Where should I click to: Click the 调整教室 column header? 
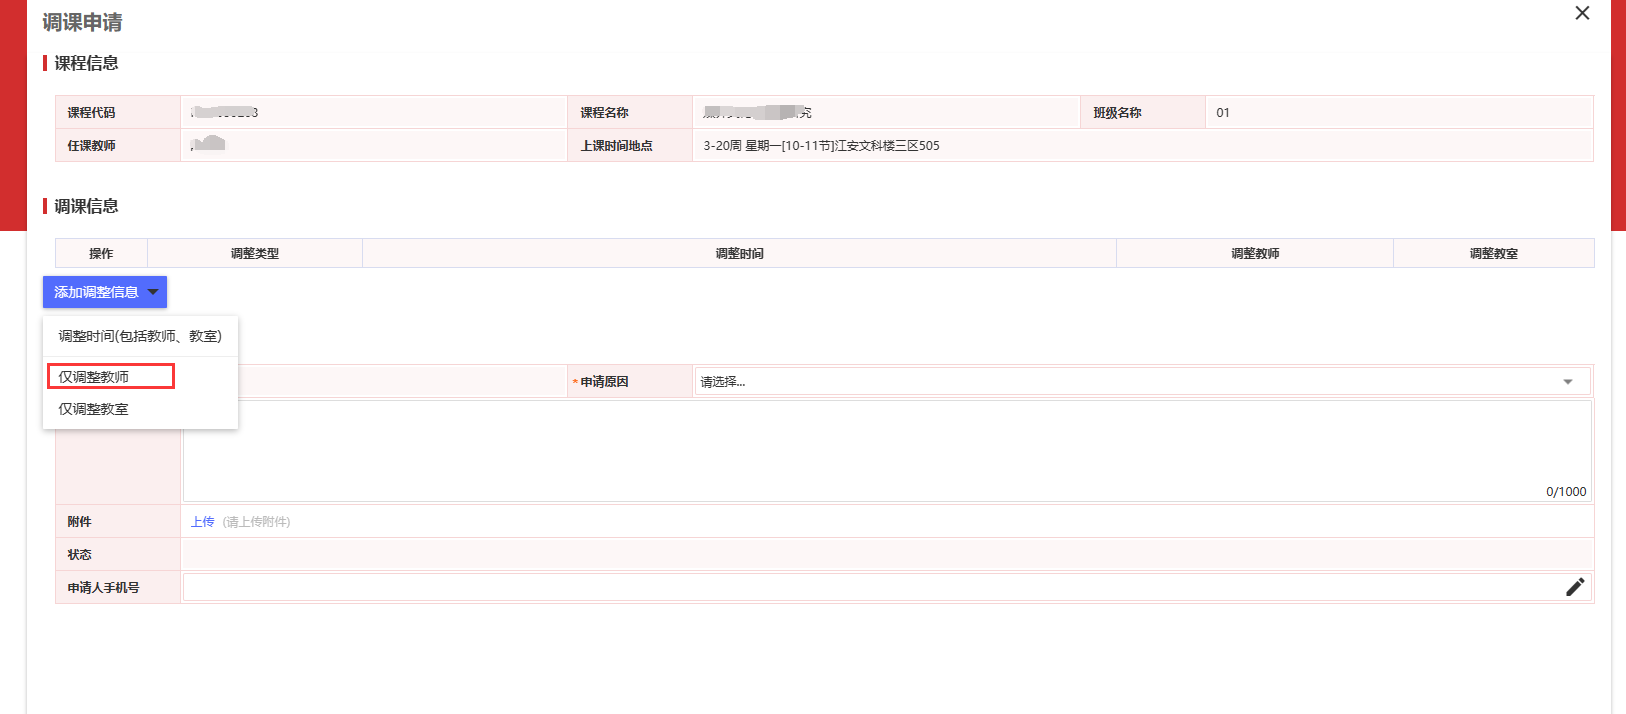[1493, 254]
